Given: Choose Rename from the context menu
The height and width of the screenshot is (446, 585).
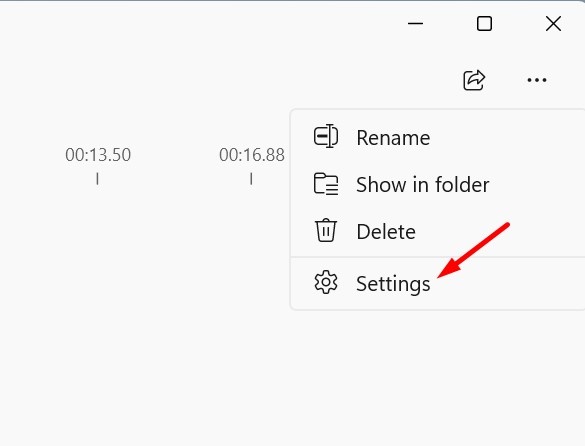Looking at the screenshot, I should pos(438,137).
